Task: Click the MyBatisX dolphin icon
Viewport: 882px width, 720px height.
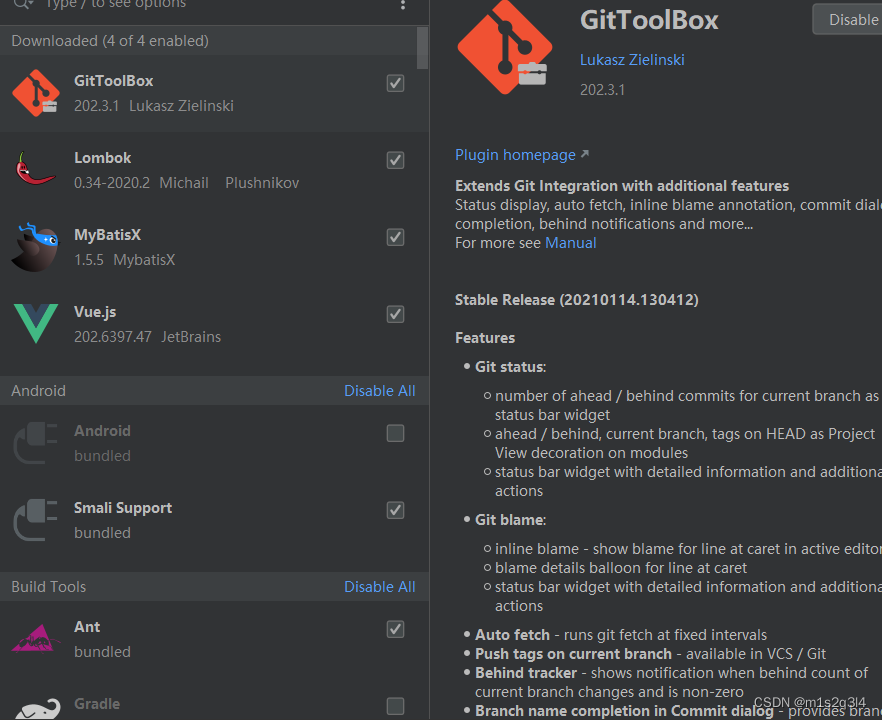Action: point(35,245)
